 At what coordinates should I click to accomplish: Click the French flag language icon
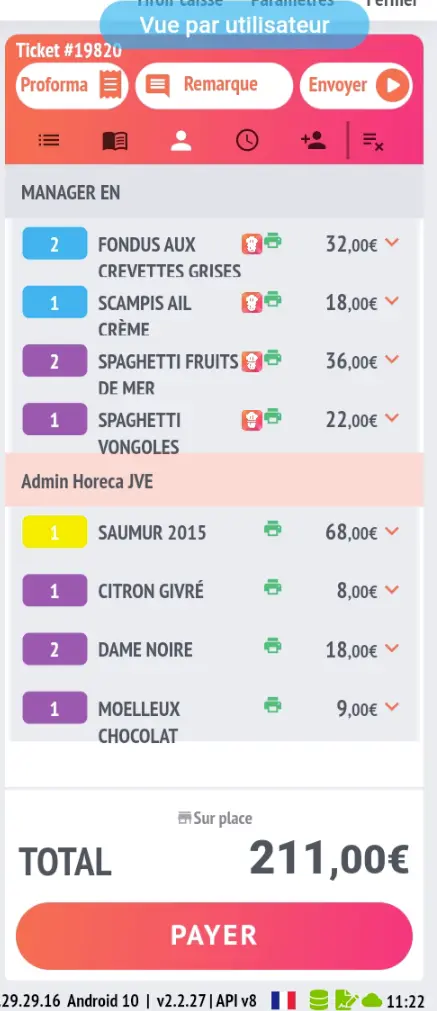point(283,1000)
